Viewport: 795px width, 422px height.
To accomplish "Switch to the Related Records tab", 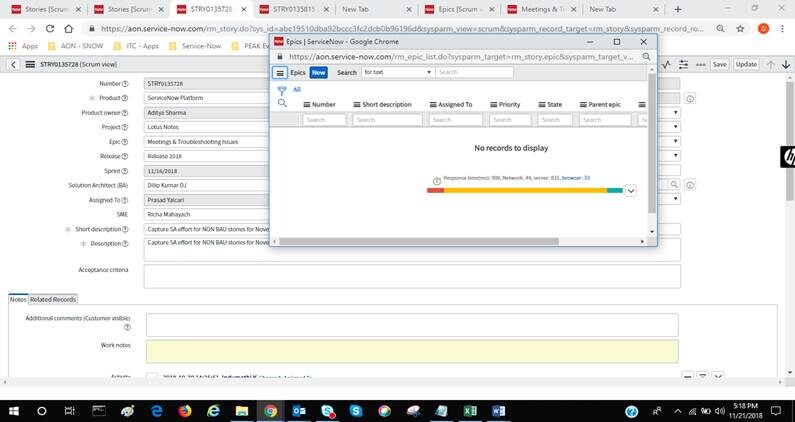I will coord(53,299).
